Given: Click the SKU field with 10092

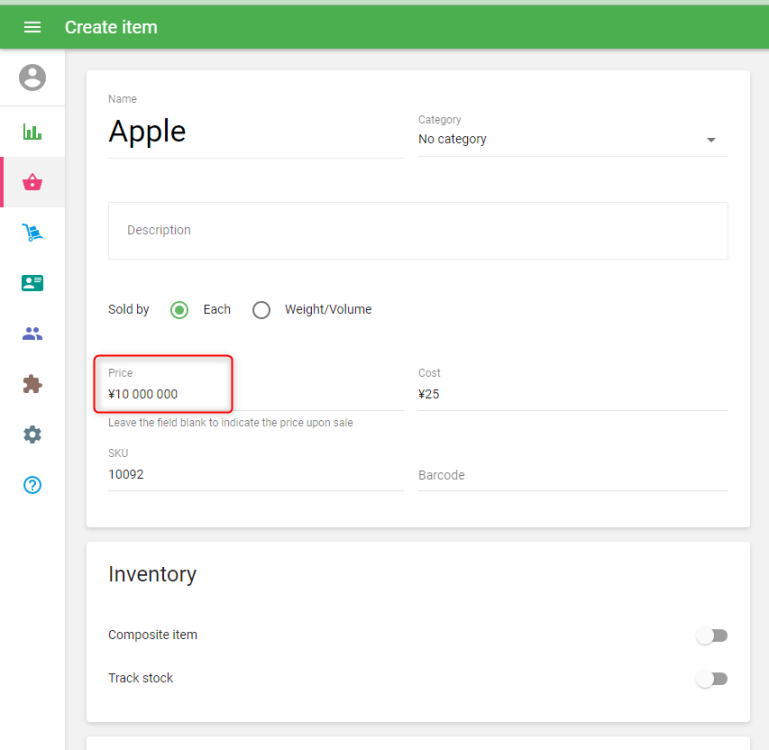Looking at the screenshot, I should pos(255,475).
